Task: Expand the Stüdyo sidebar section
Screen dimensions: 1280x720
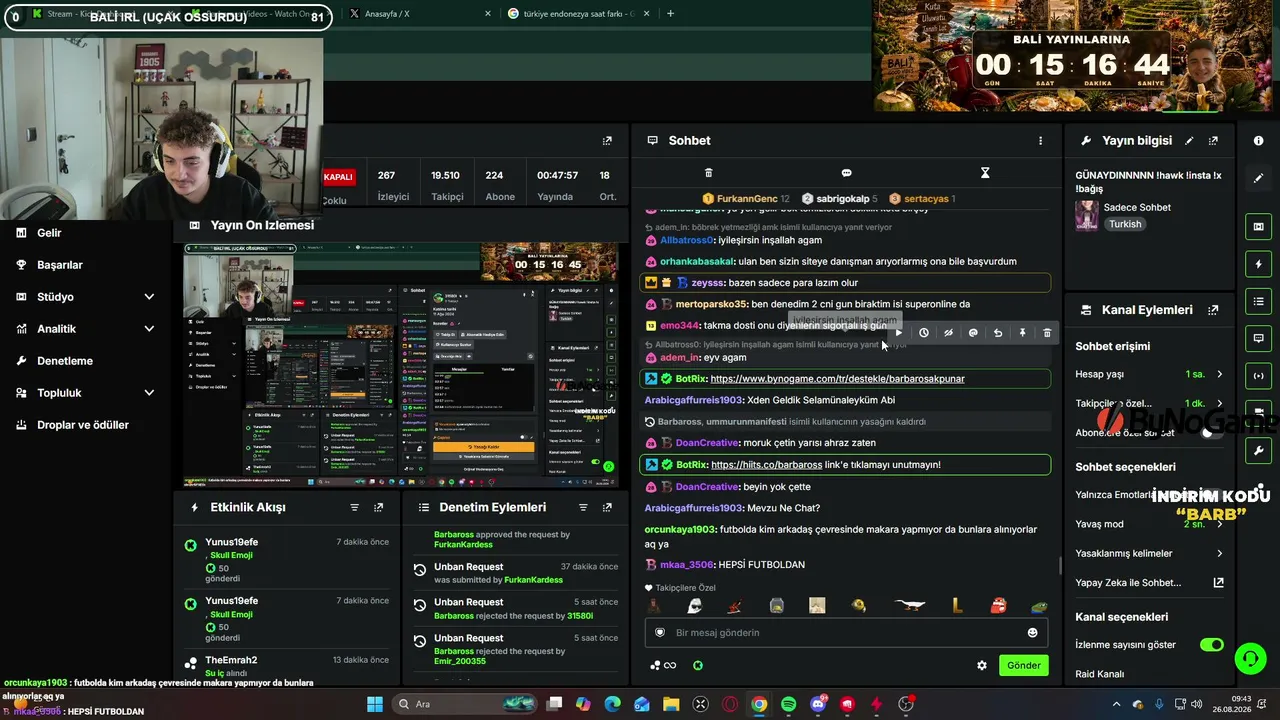Action: pyautogui.click(x=149, y=297)
